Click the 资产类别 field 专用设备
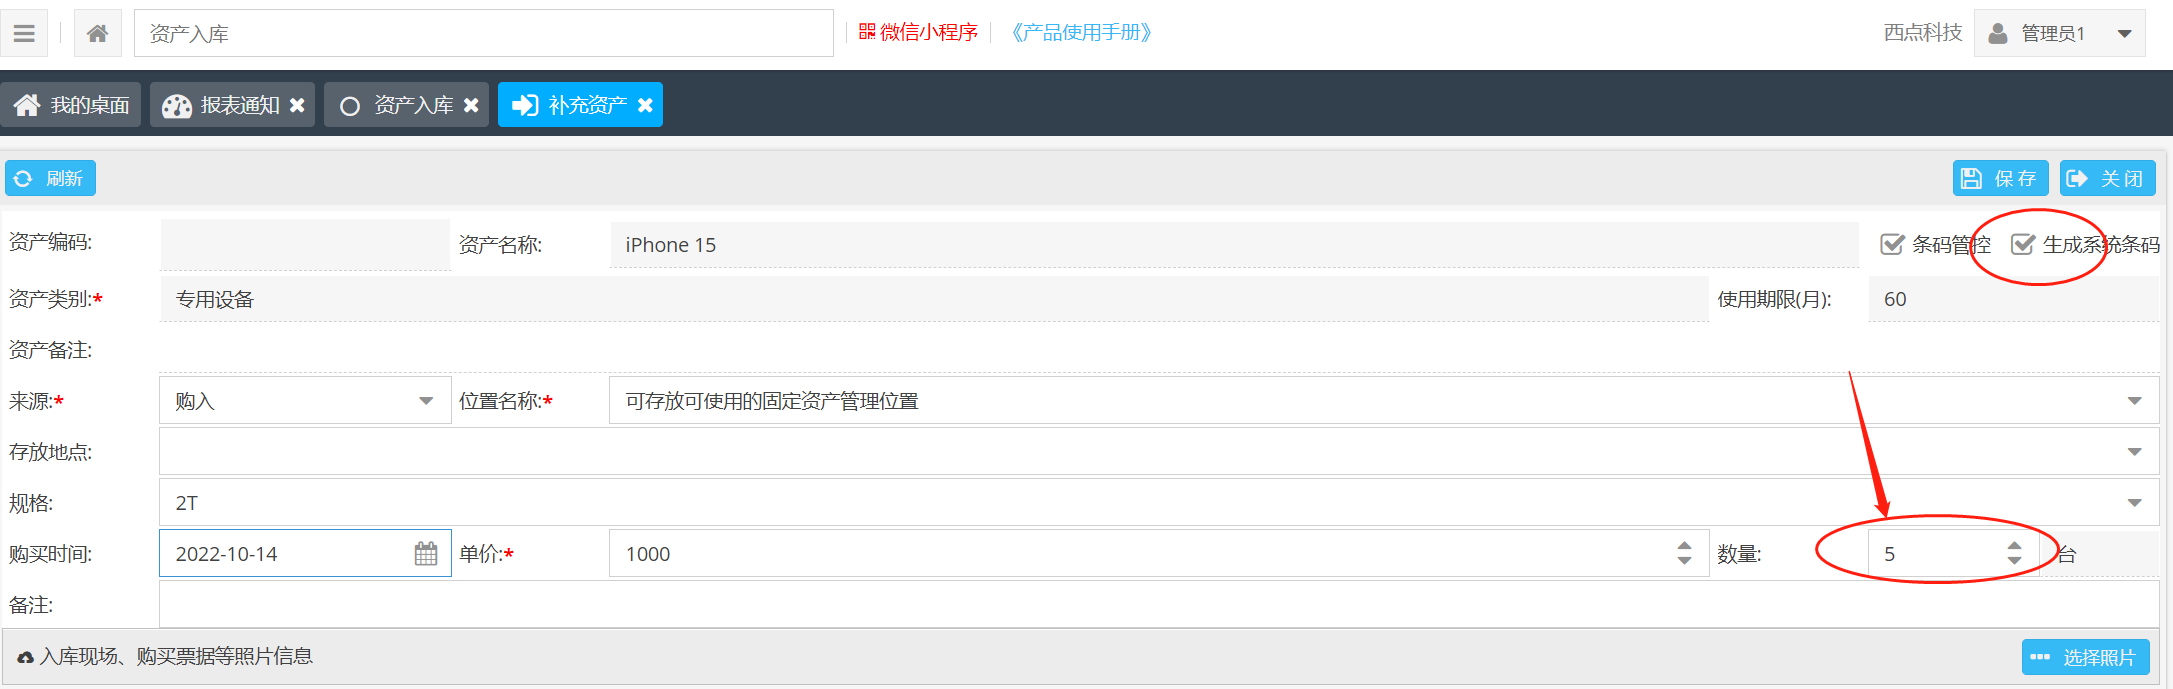 click(934, 299)
